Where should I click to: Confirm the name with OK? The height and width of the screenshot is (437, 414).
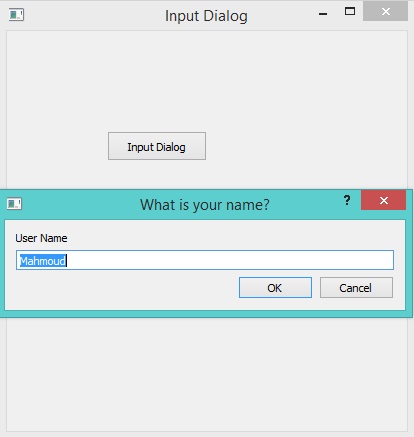(x=275, y=287)
